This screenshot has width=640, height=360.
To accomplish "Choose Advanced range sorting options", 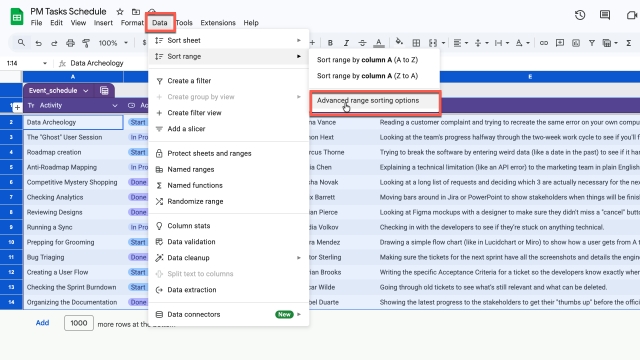I will [x=375, y=101].
